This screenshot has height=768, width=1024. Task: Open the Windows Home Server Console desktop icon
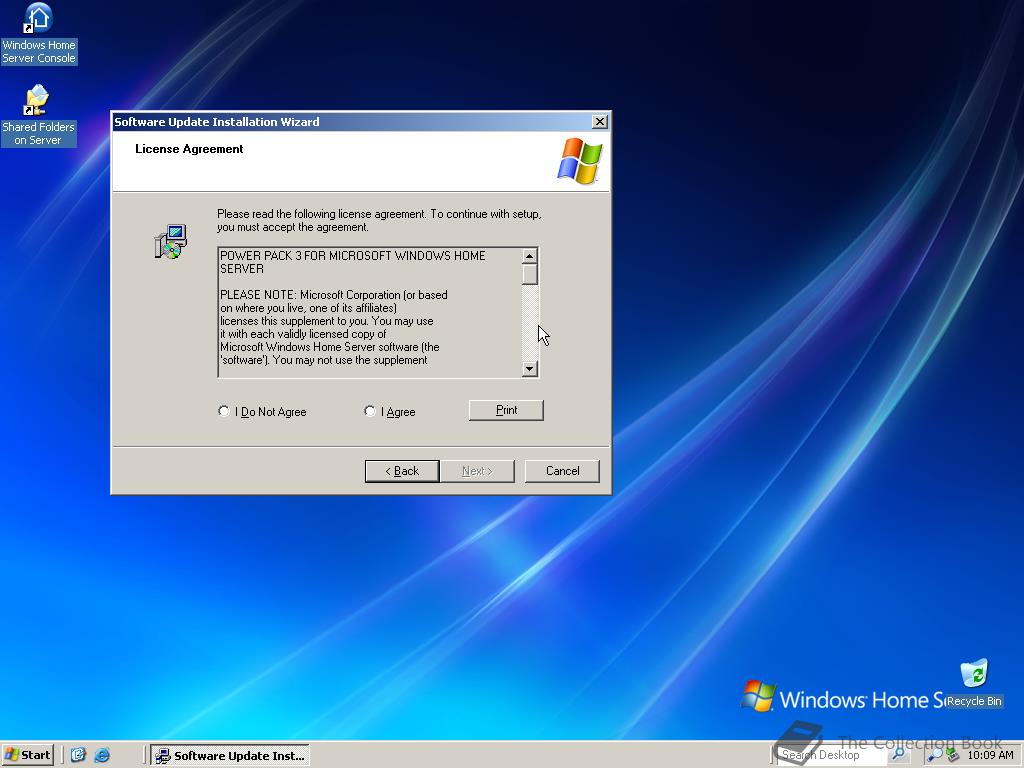pyautogui.click(x=39, y=33)
